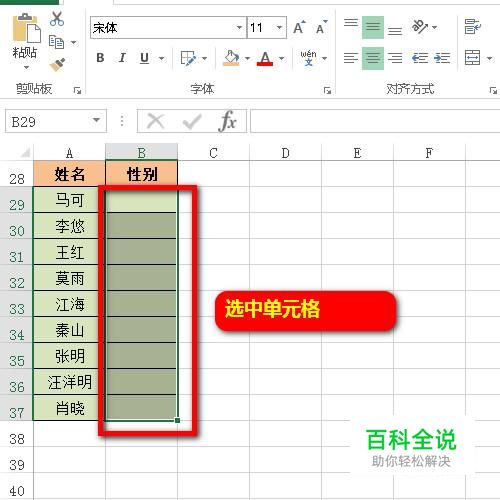Click the selection fill handle on B37
500x500 pixels.
(177, 420)
